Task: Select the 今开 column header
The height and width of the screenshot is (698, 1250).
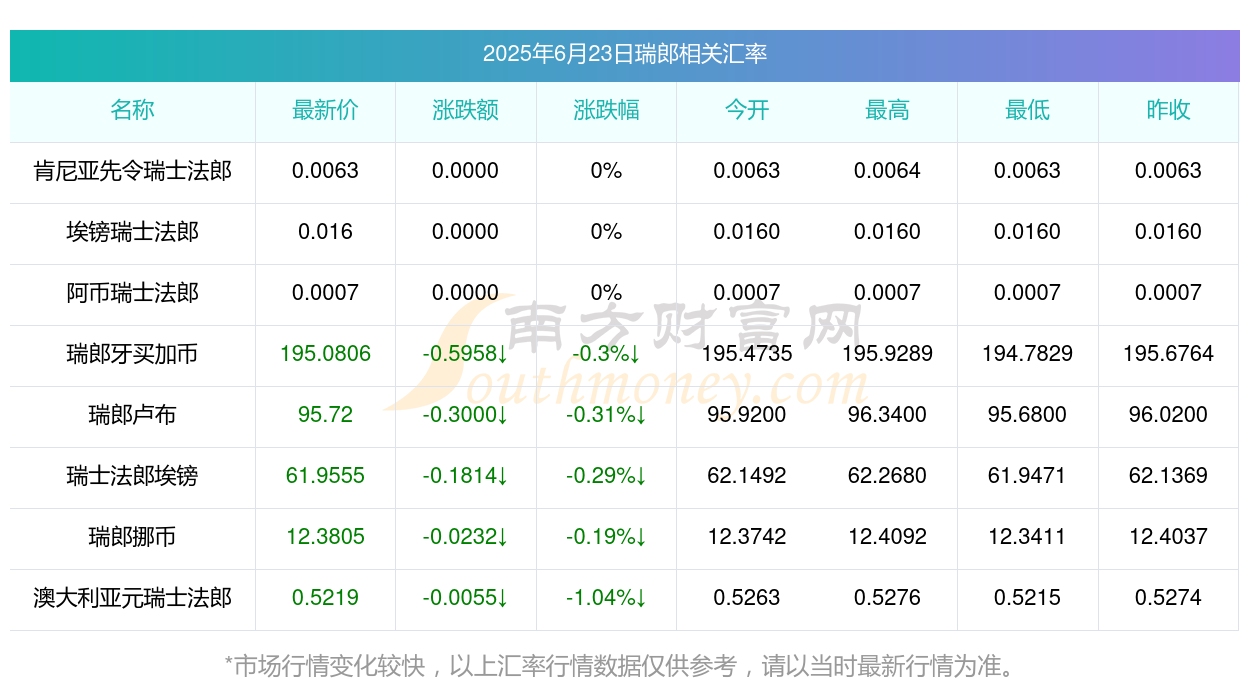Action: 747,110
